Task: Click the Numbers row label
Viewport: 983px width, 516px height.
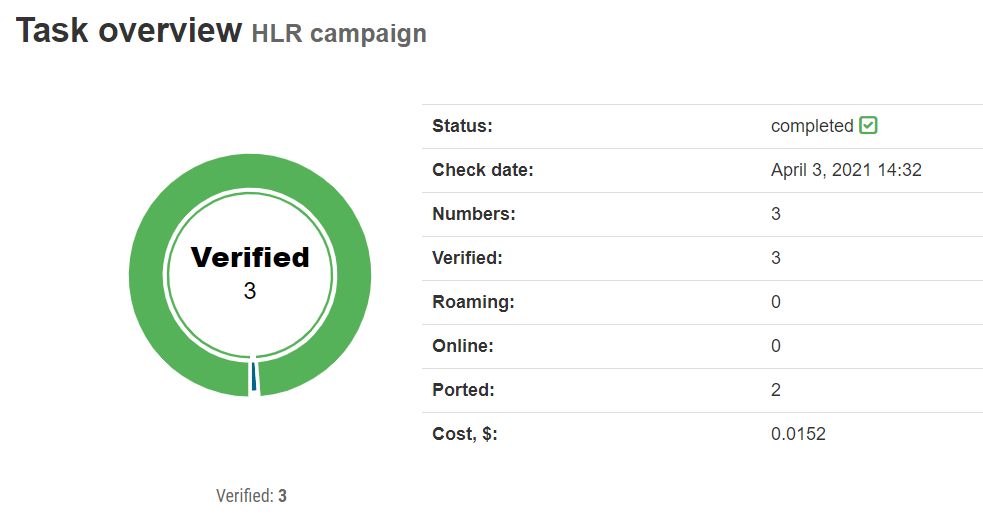Action: (x=474, y=214)
